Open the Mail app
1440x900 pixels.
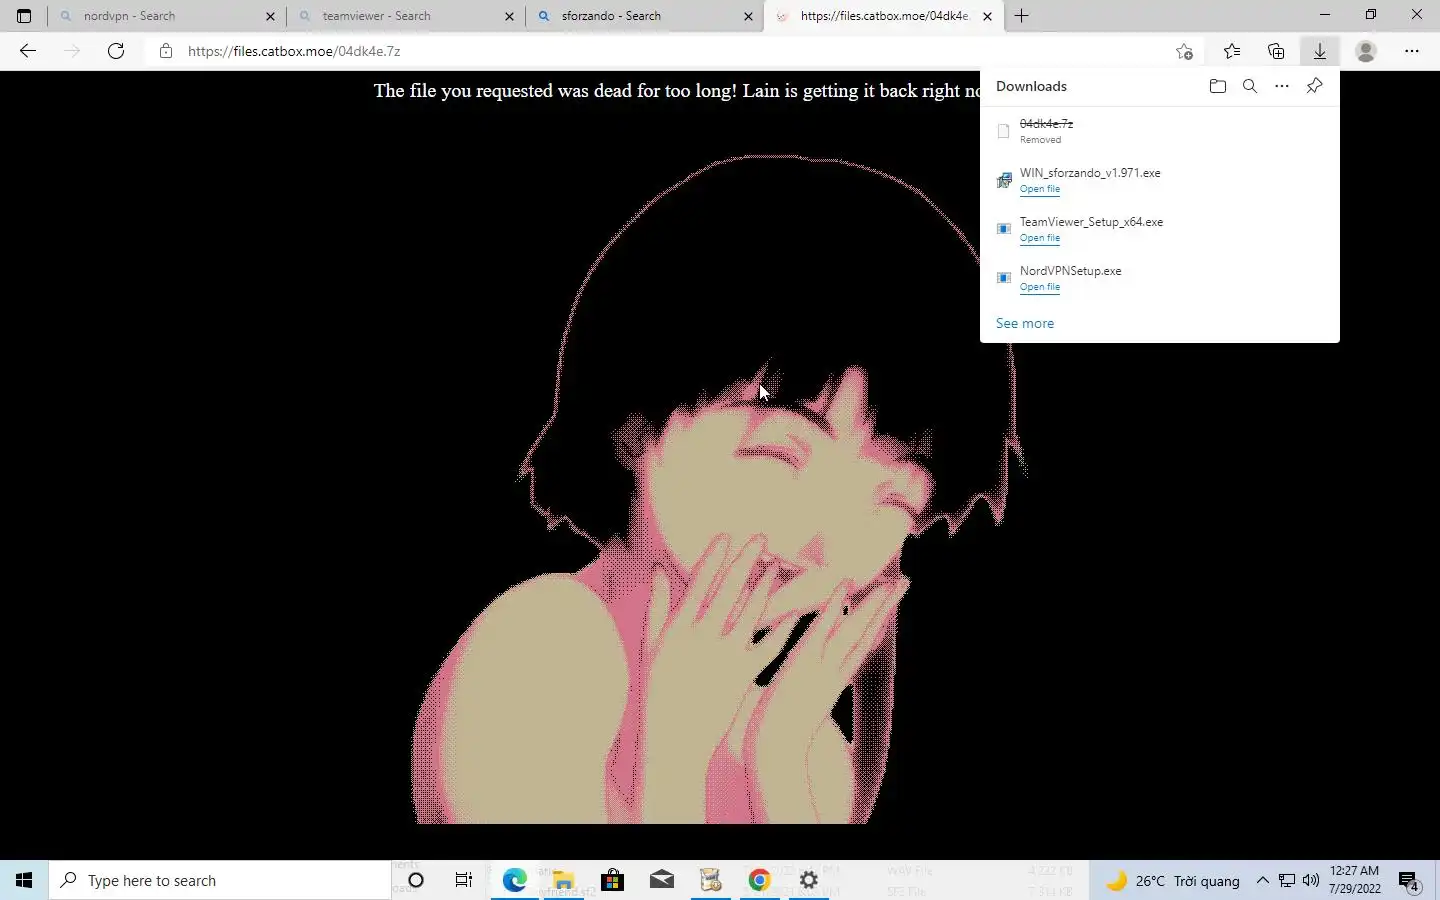tap(661, 880)
